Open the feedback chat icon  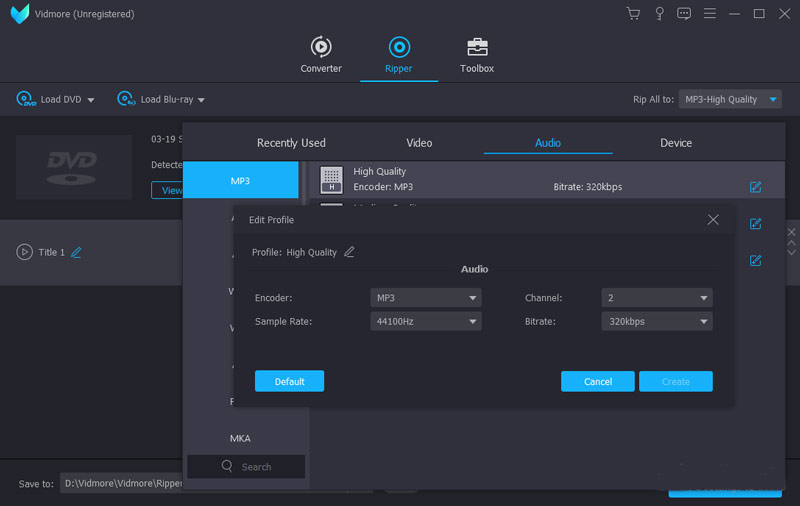coord(684,14)
